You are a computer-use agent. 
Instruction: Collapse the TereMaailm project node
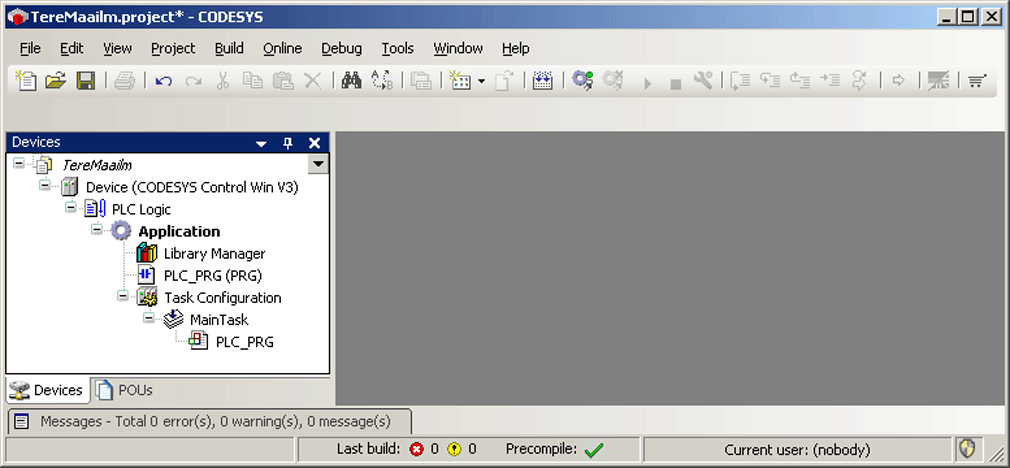click(19, 164)
